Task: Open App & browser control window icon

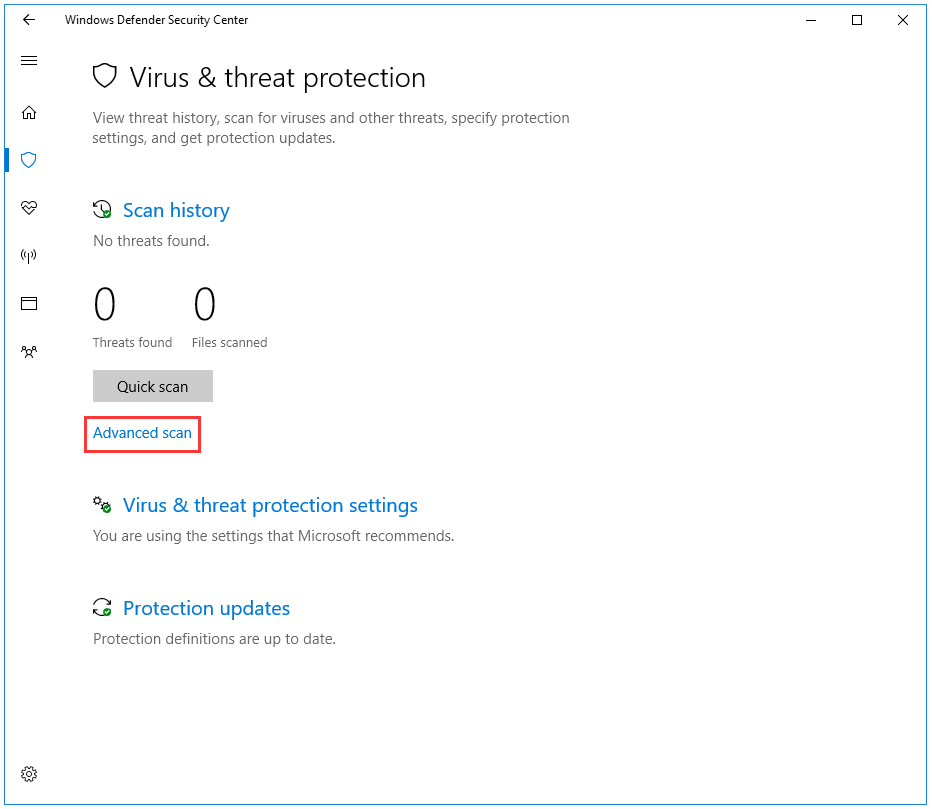Action: pyautogui.click(x=29, y=304)
